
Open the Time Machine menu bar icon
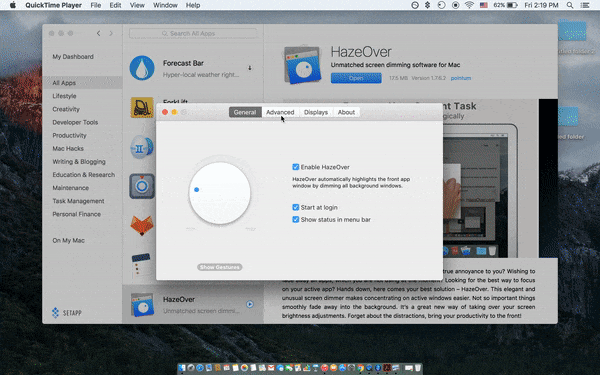click(x=441, y=5)
